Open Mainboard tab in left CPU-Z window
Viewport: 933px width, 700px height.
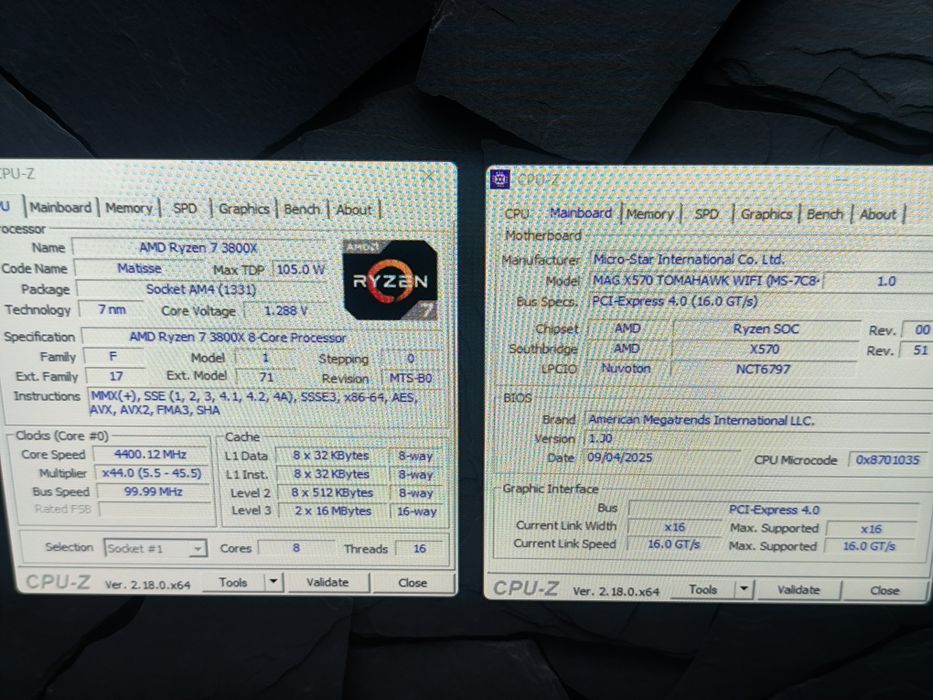pyautogui.click(x=61, y=208)
